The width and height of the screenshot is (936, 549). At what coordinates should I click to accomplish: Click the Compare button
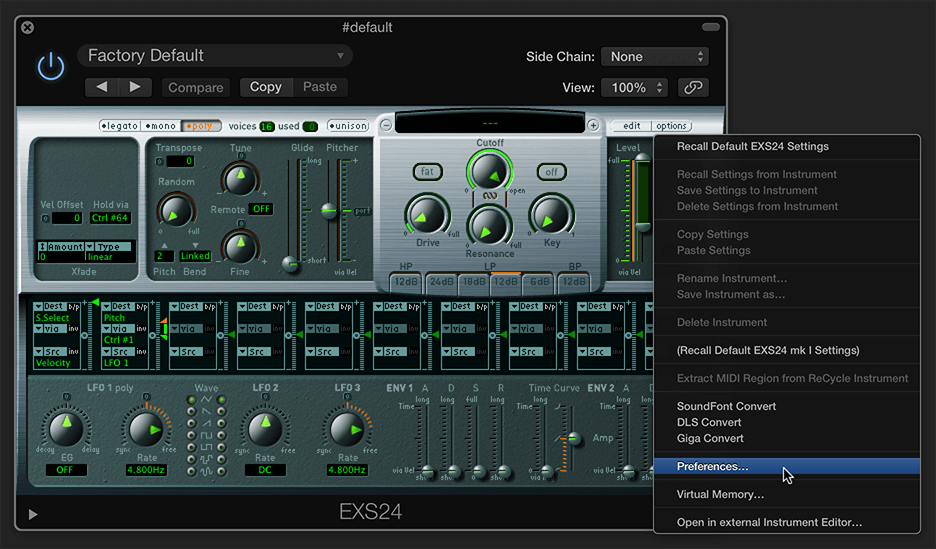(x=196, y=87)
